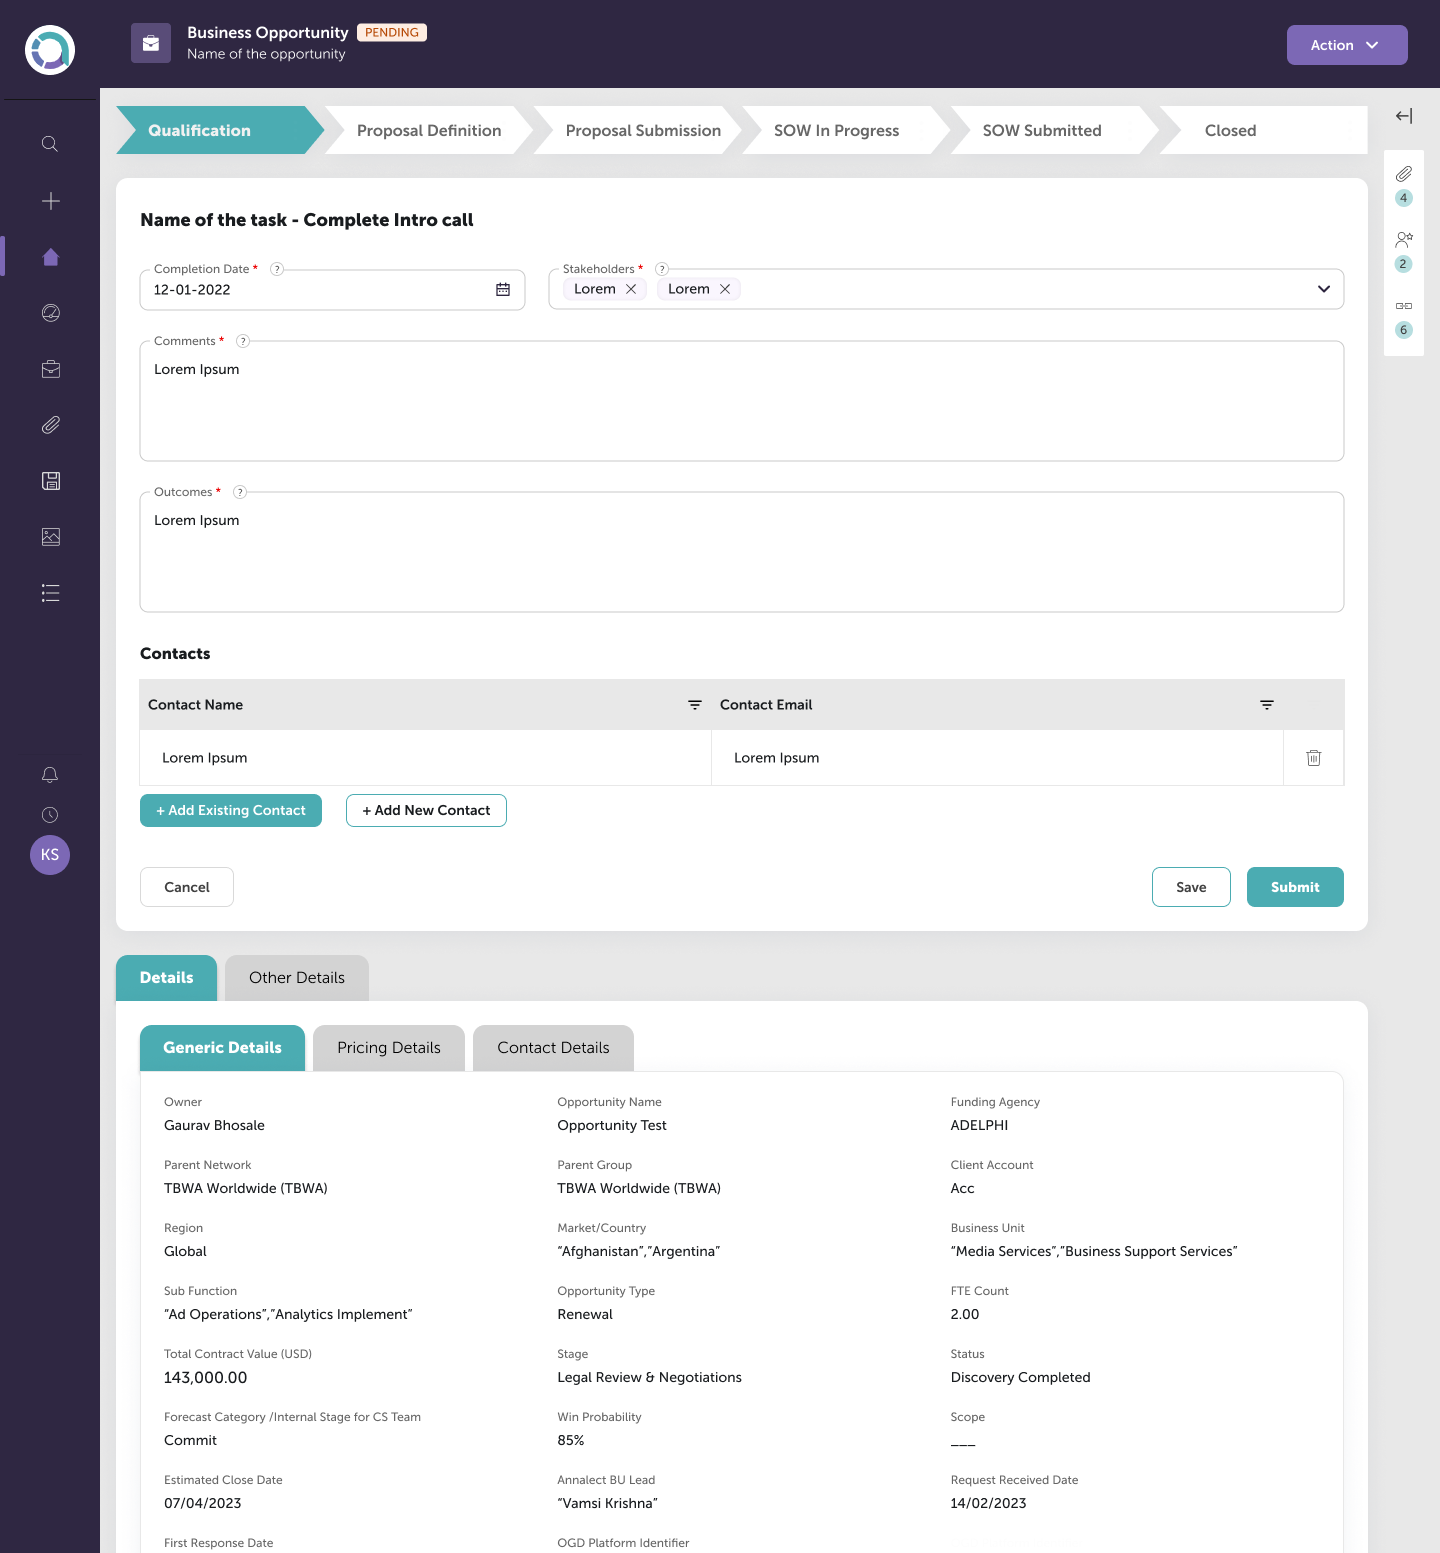This screenshot has height=1553, width=1440.
Task: Click the sidebar image gallery icon
Action: click(x=51, y=537)
